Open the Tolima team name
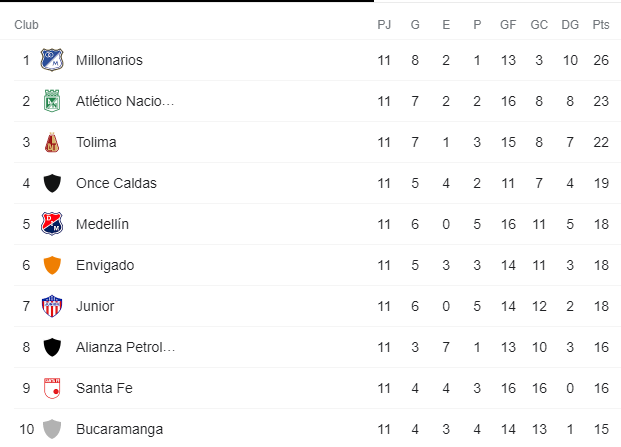This screenshot has height=447, width=621. pyautogui.click(x=96, y=142)
